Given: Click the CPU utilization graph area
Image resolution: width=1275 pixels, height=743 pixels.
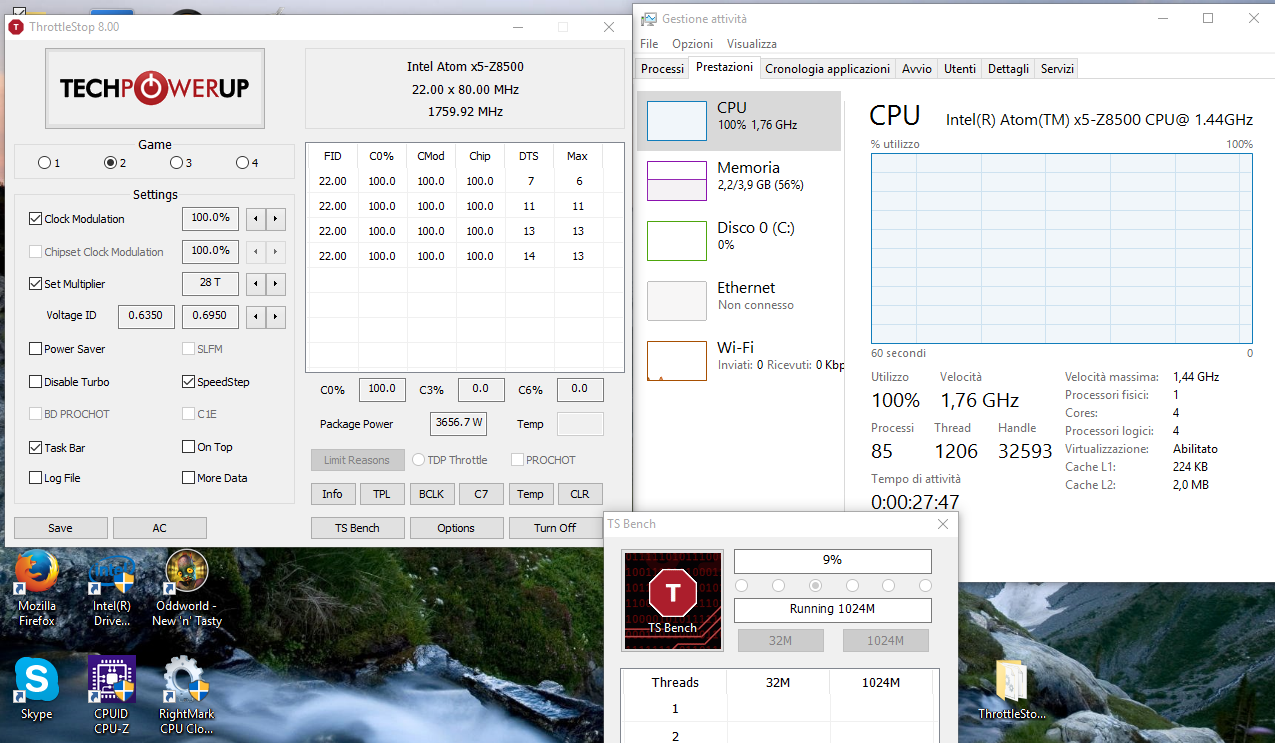Looking at the screenshot, I should point(1061,248).
